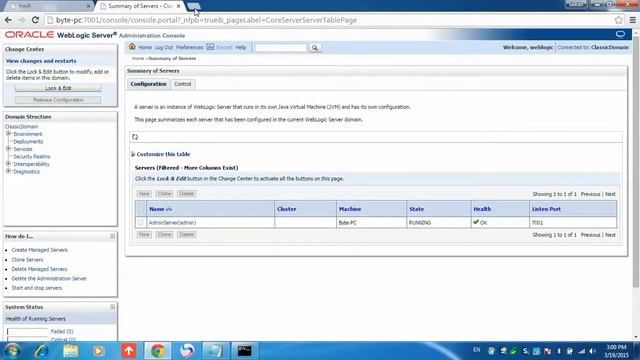640x360 pixels.
Task: Expand the Interoperability tree node
Action: [8, 164]
